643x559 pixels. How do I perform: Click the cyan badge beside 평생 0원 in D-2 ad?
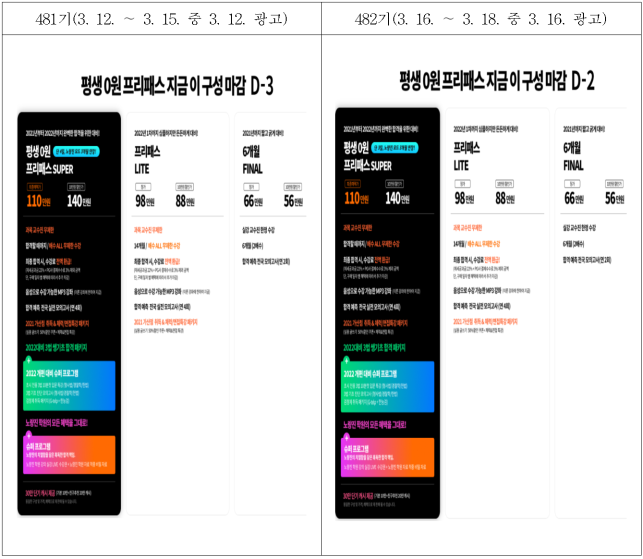[x=394, y=148]
